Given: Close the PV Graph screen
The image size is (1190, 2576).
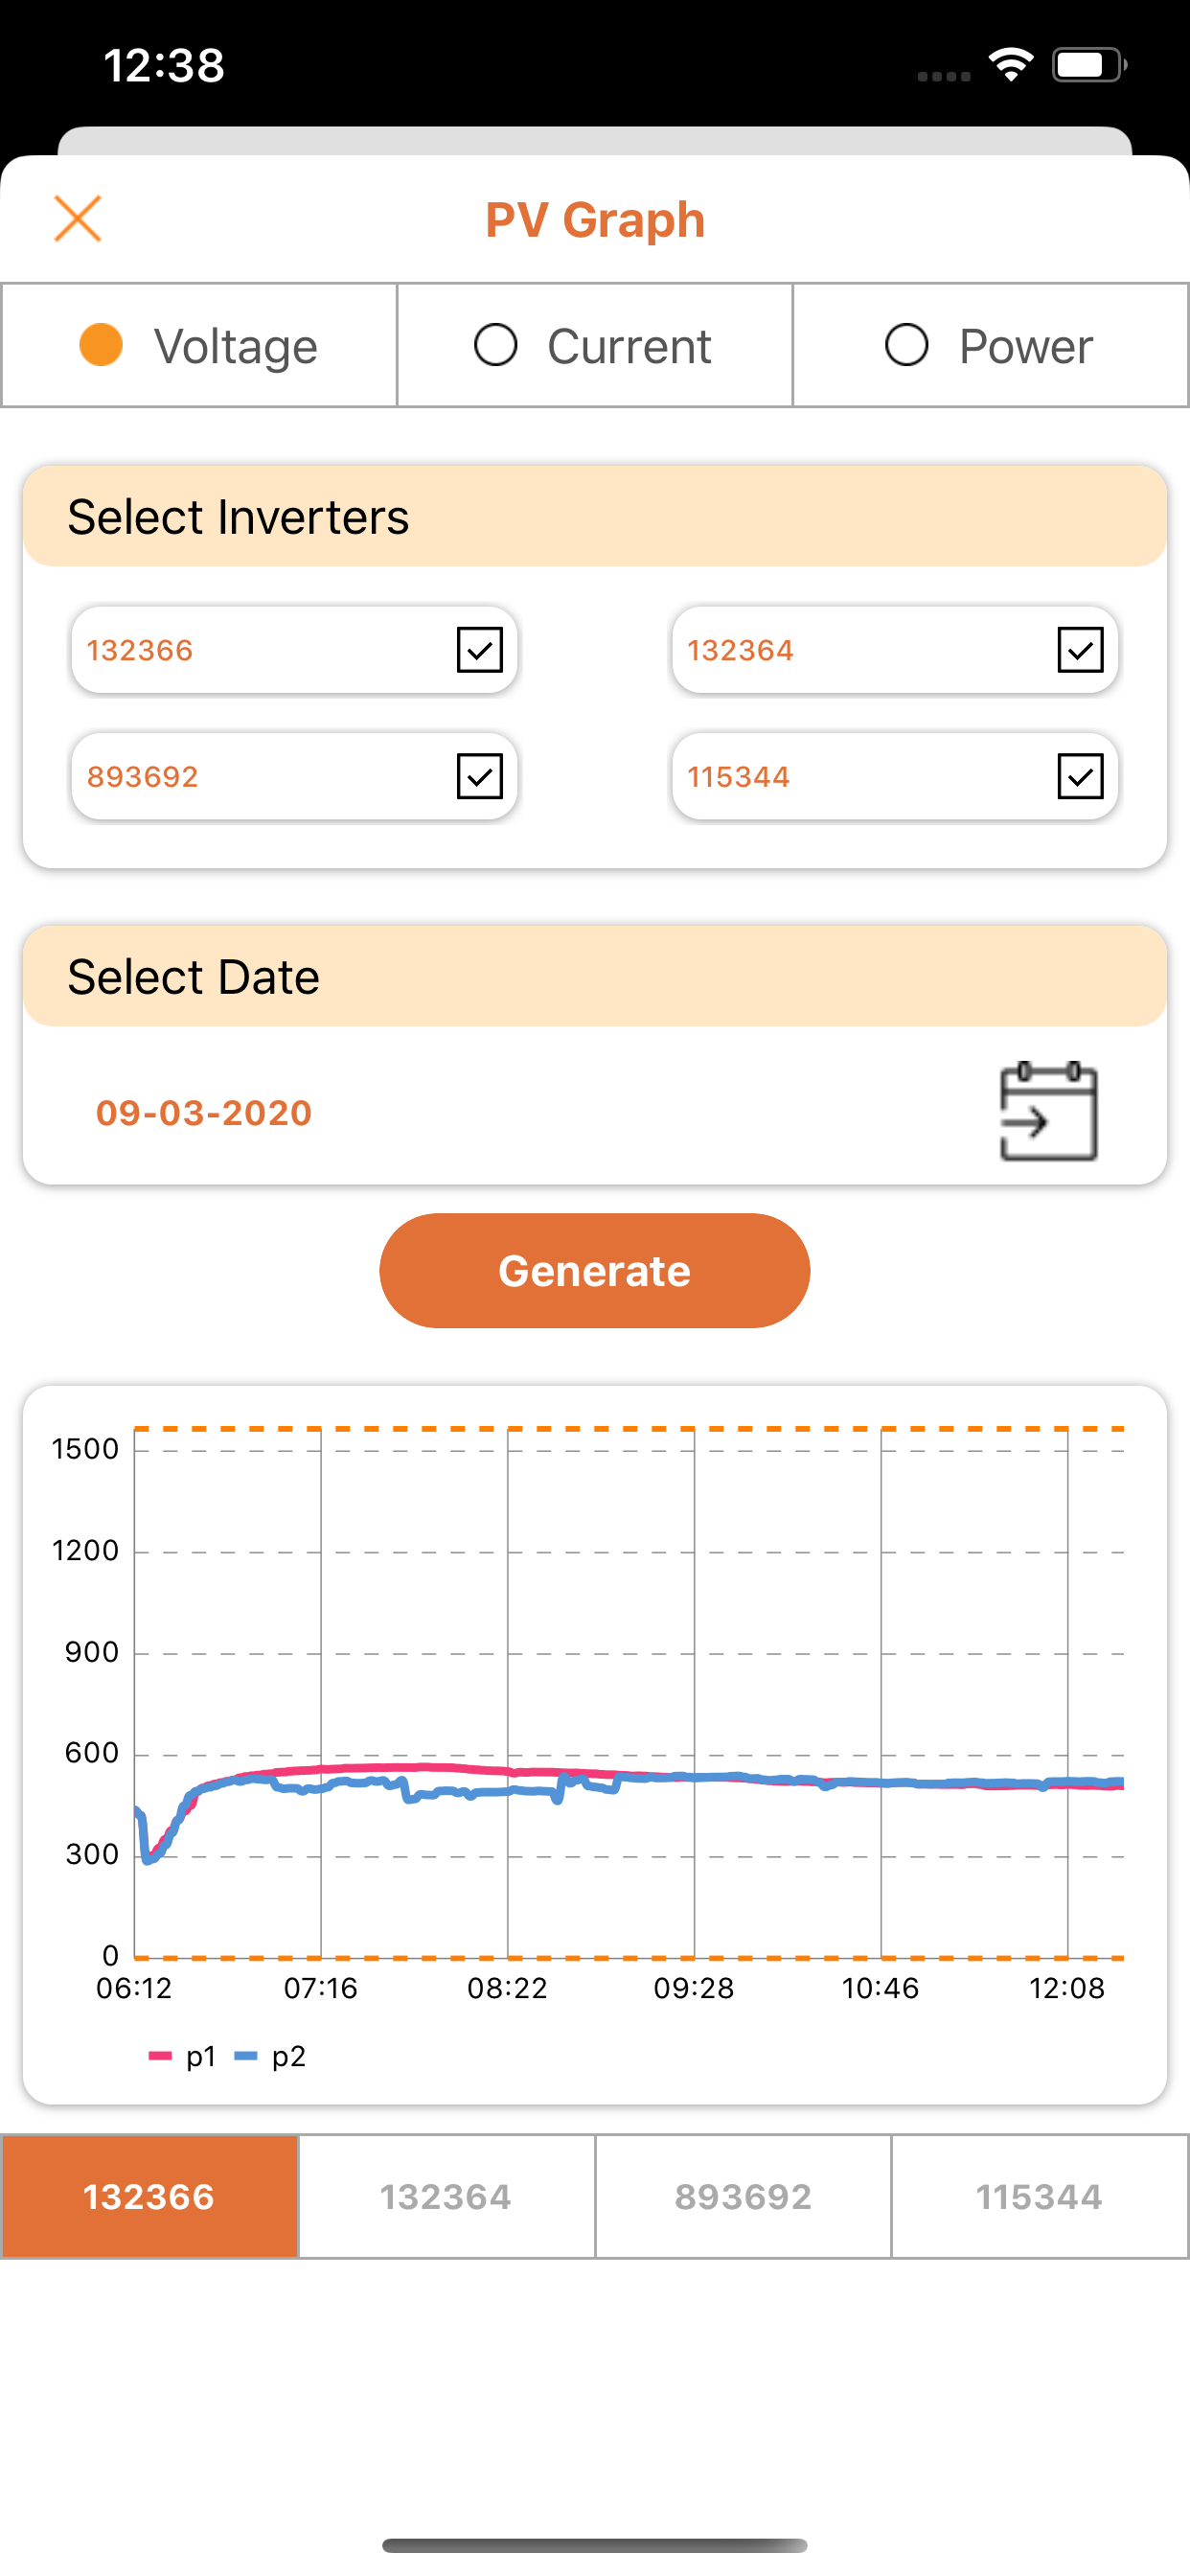Looking at the screenshot, I should [x=79, y=218].
